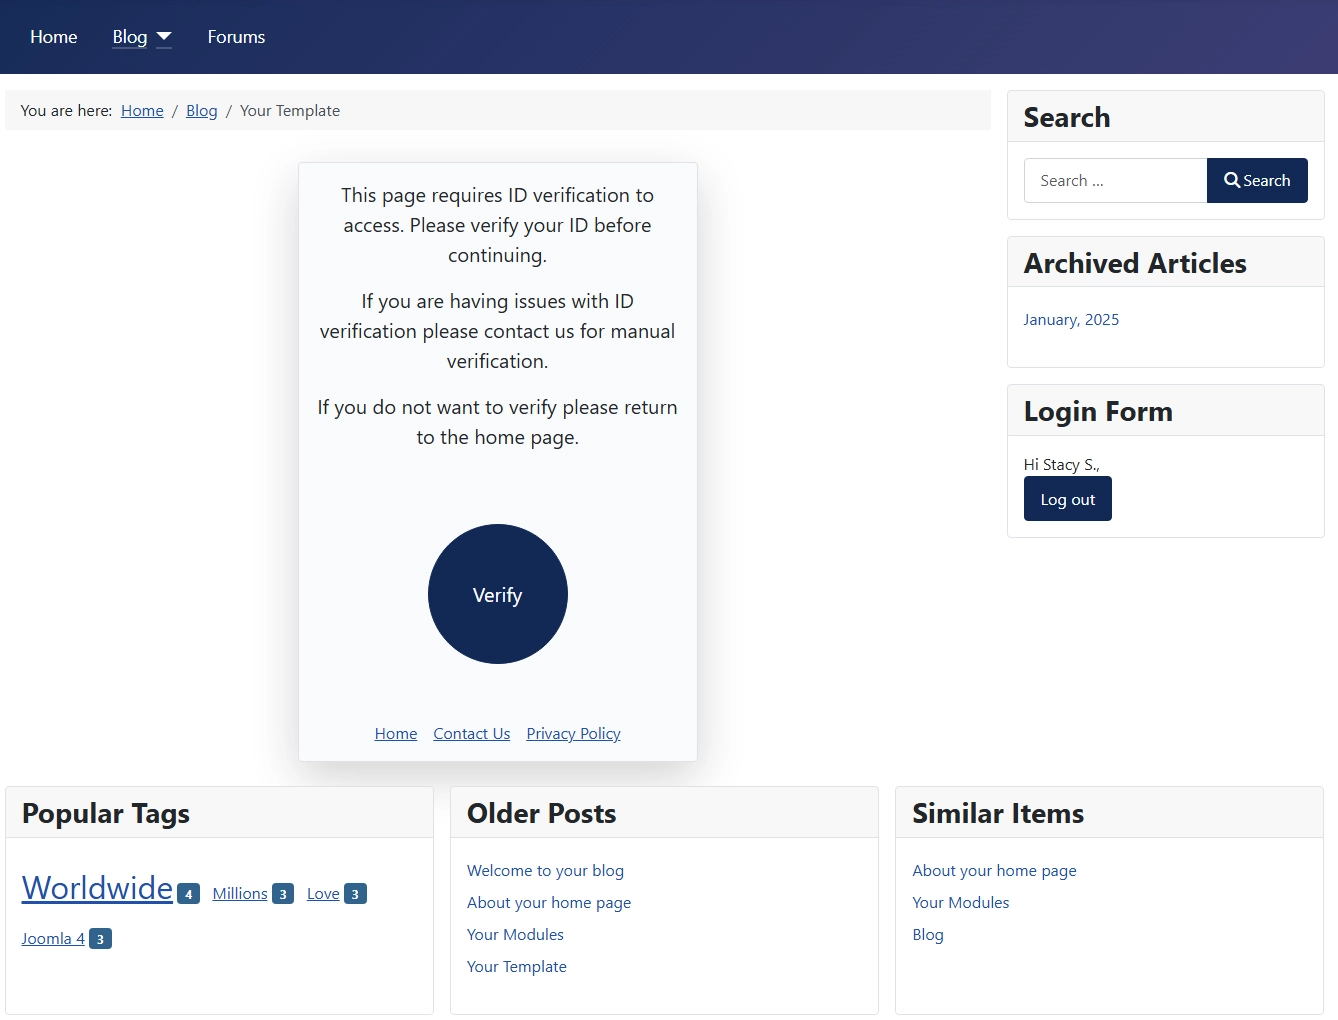Open the Joomla 4 tag

52,938
